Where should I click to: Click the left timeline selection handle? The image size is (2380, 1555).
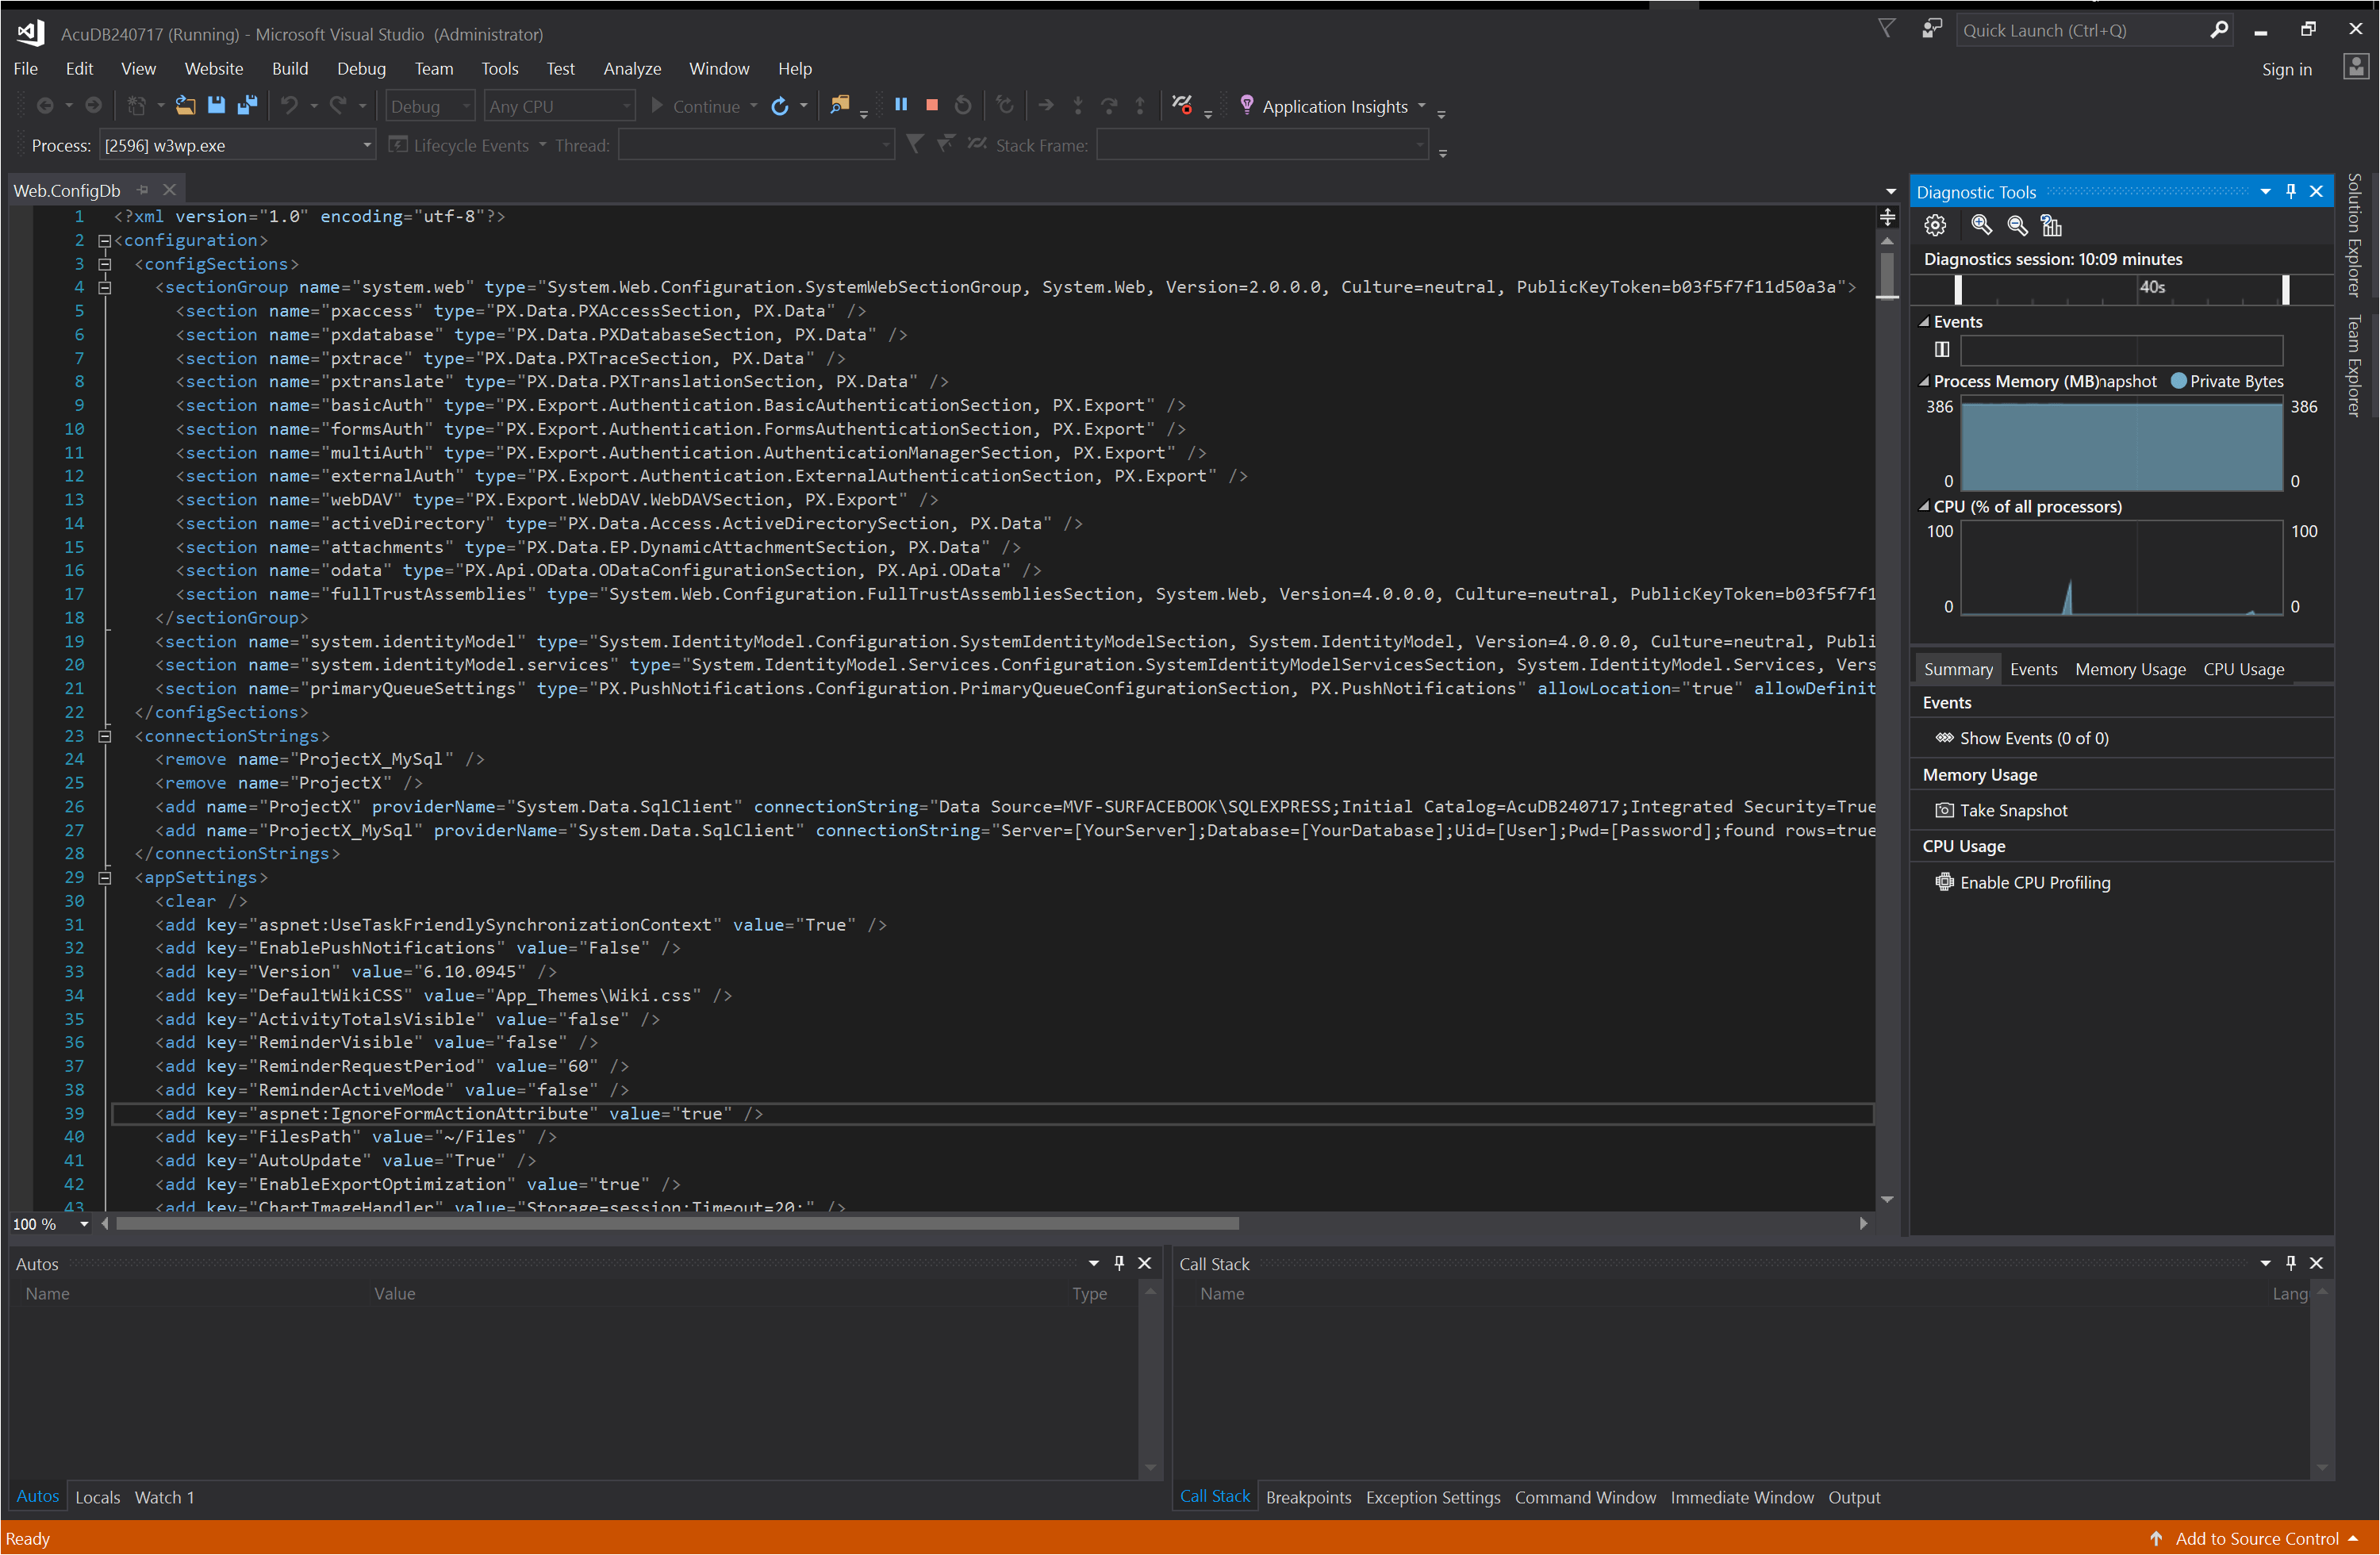[1958, 289]
